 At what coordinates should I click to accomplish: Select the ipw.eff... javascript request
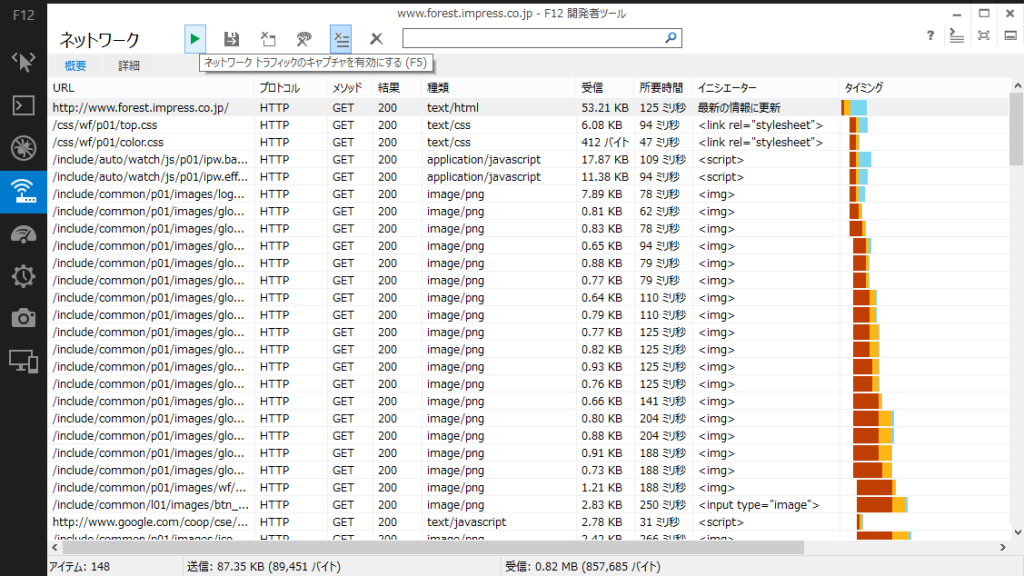click(x=528, y=177)
